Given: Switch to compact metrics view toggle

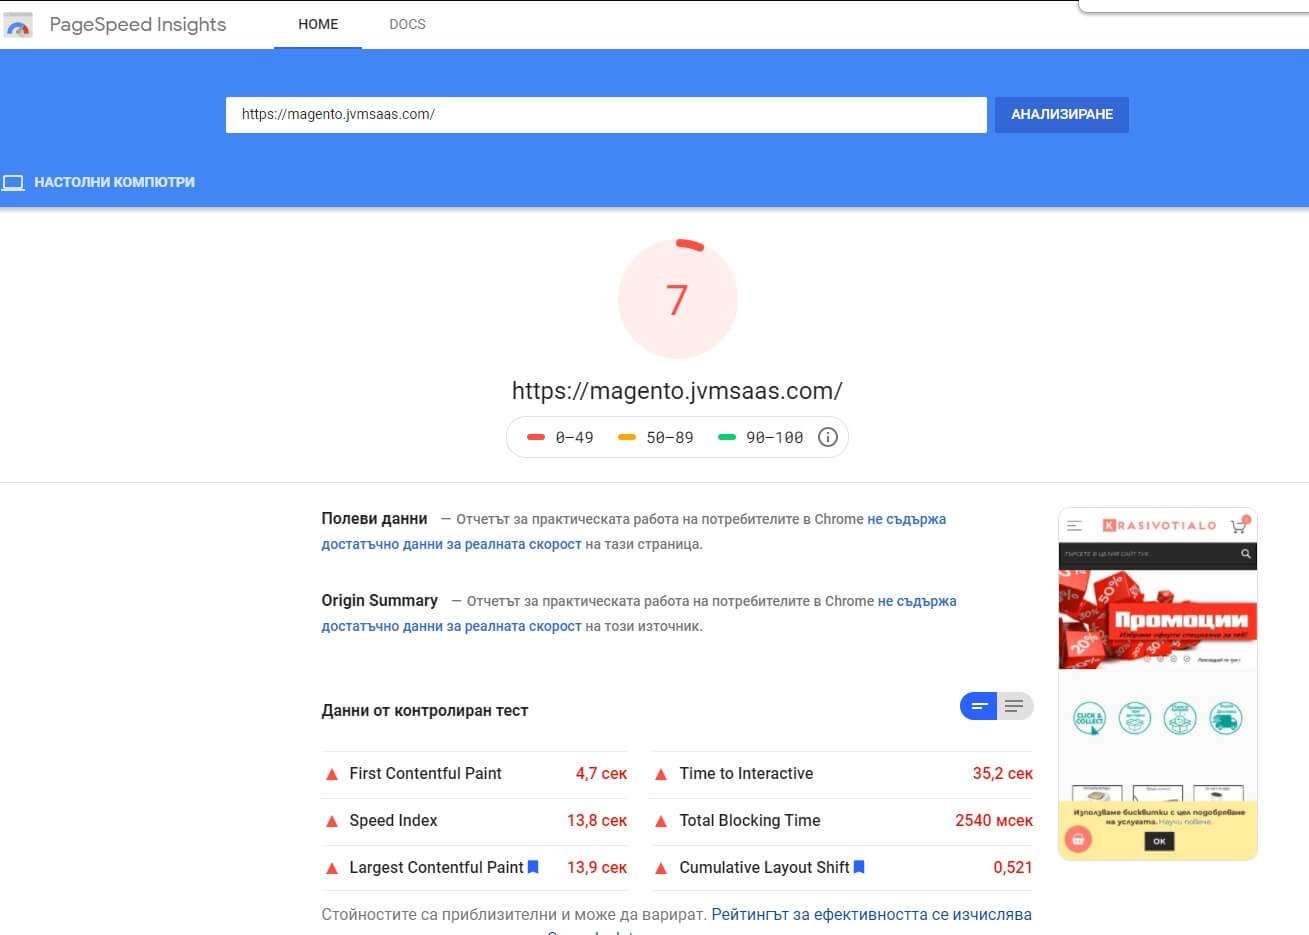Looking at the screenshot, I should click(x=979, y=706).
